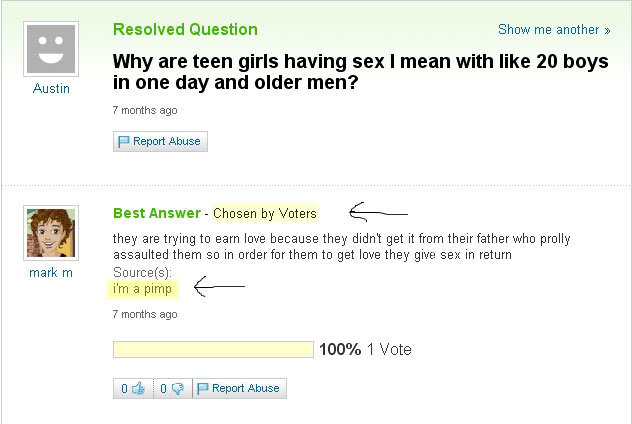Click the '1 Vote' count text
This screenshot has height=424, width=632.
pos(389,349)
